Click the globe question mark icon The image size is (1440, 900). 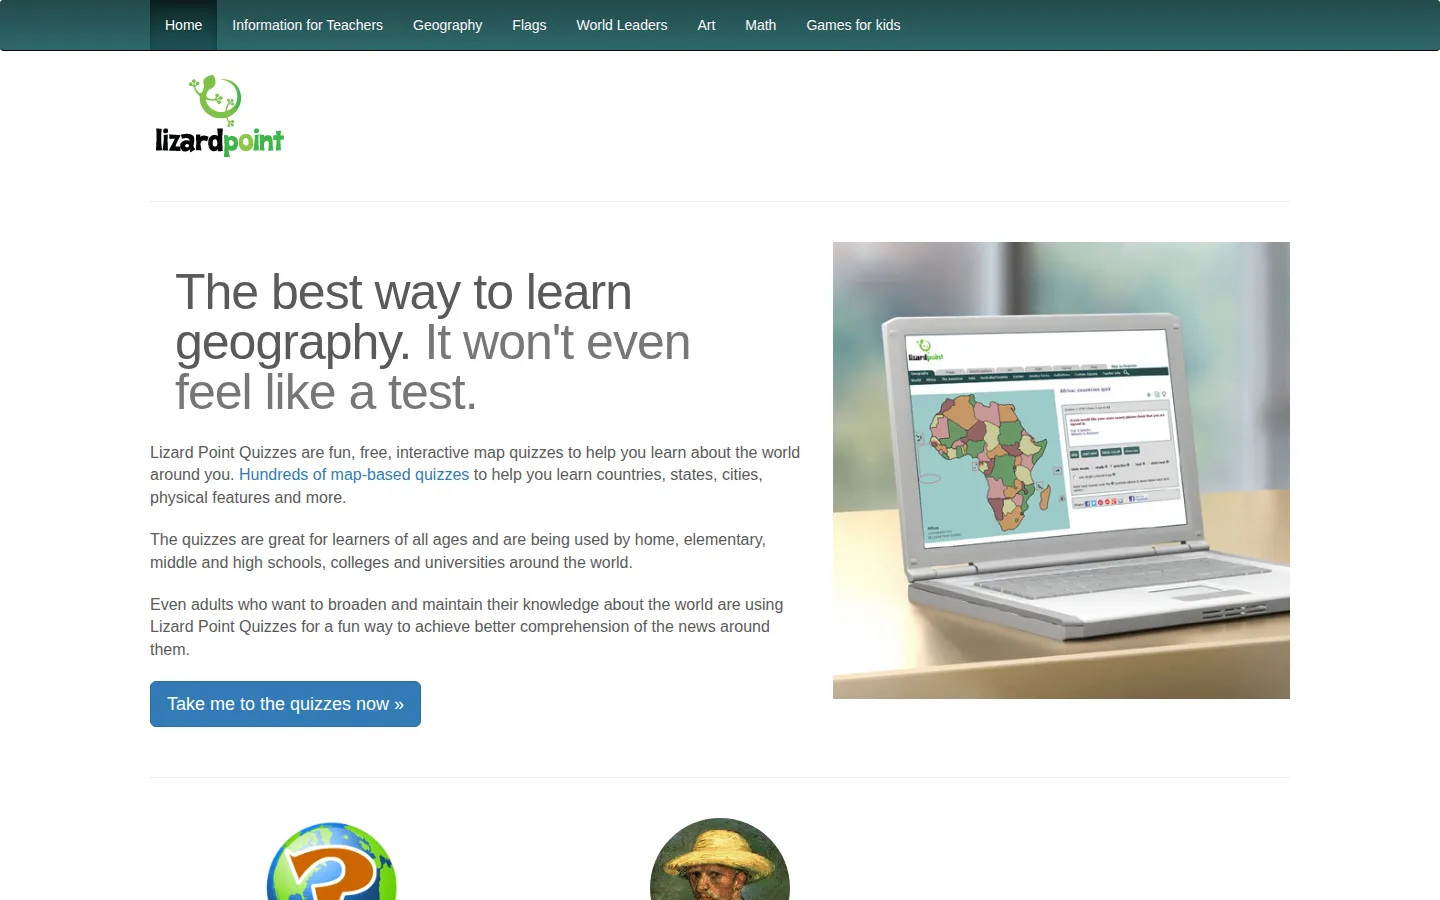point(332,861)
